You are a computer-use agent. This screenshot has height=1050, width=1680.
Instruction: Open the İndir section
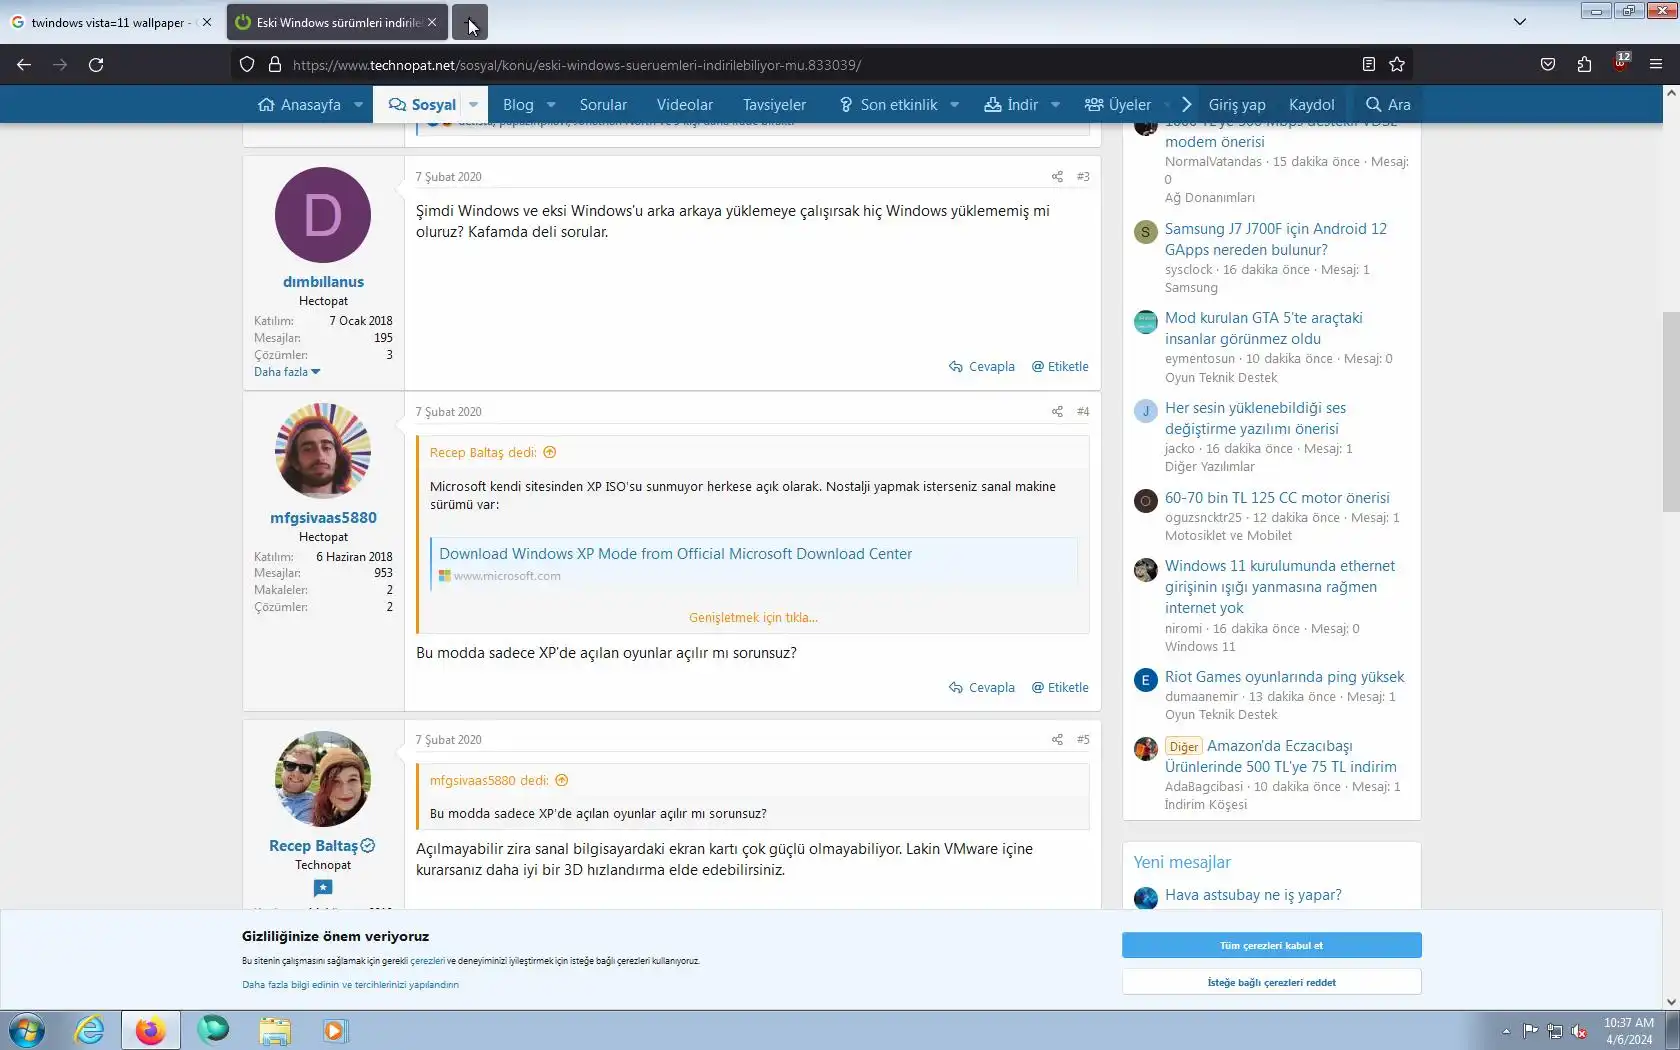(x=1011, y=104)
